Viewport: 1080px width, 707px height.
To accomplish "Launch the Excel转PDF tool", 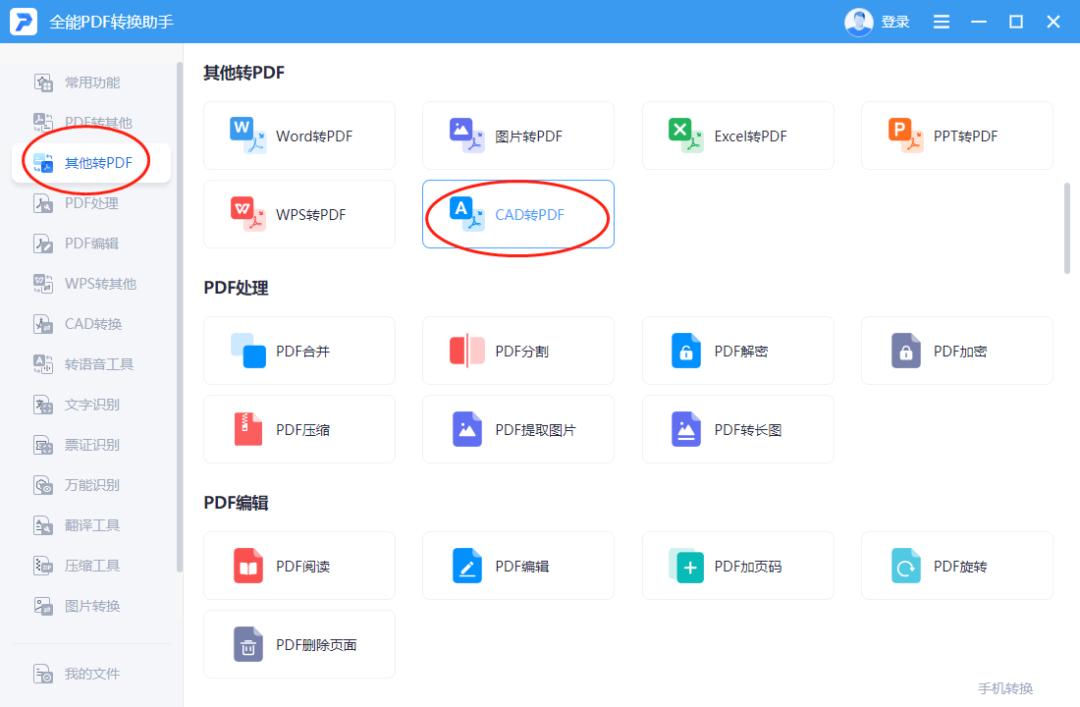I will (x=738, y=136).
